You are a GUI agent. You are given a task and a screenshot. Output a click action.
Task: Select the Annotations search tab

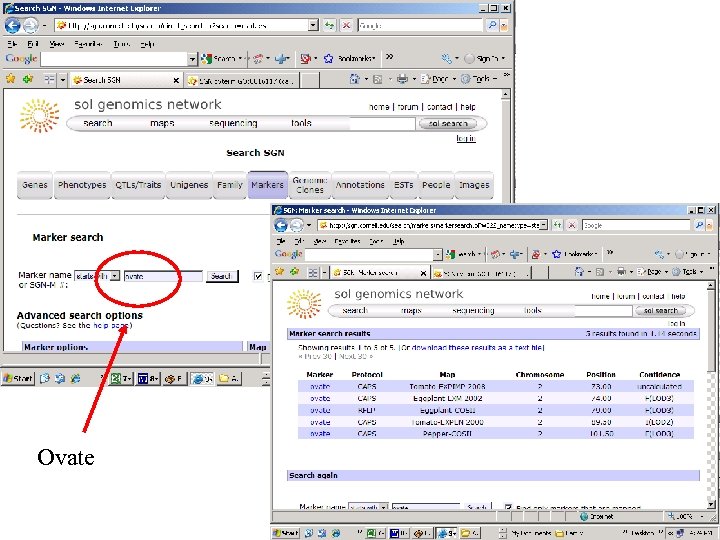360,185
